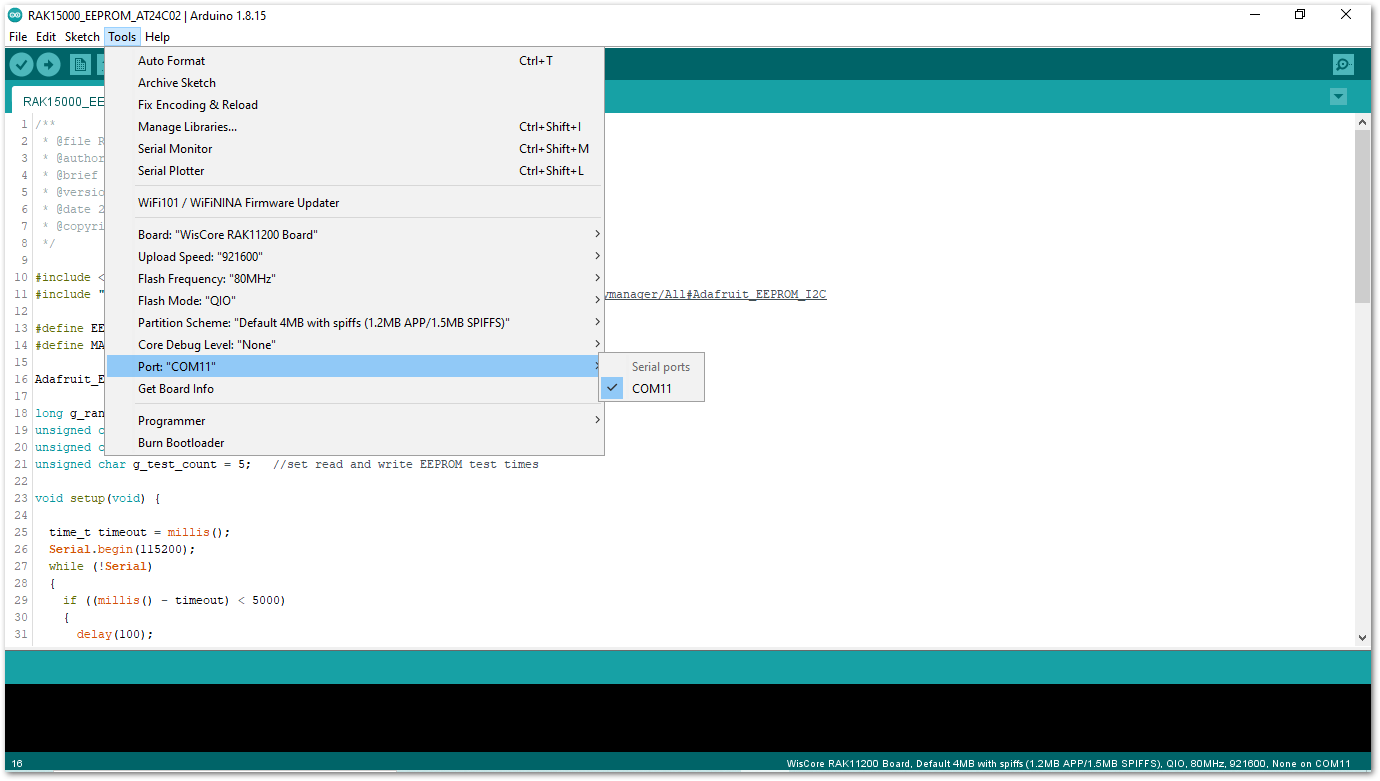Viewport: 1380px width, 781px height.
Task: Click the line number 16 indicator in status bar
Action: coord(17,764)
